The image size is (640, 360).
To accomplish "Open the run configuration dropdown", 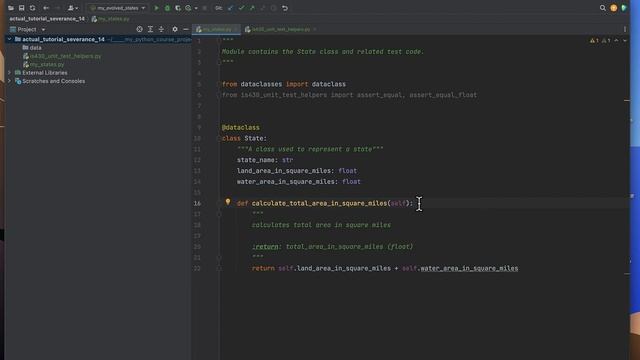I will 118,8.
